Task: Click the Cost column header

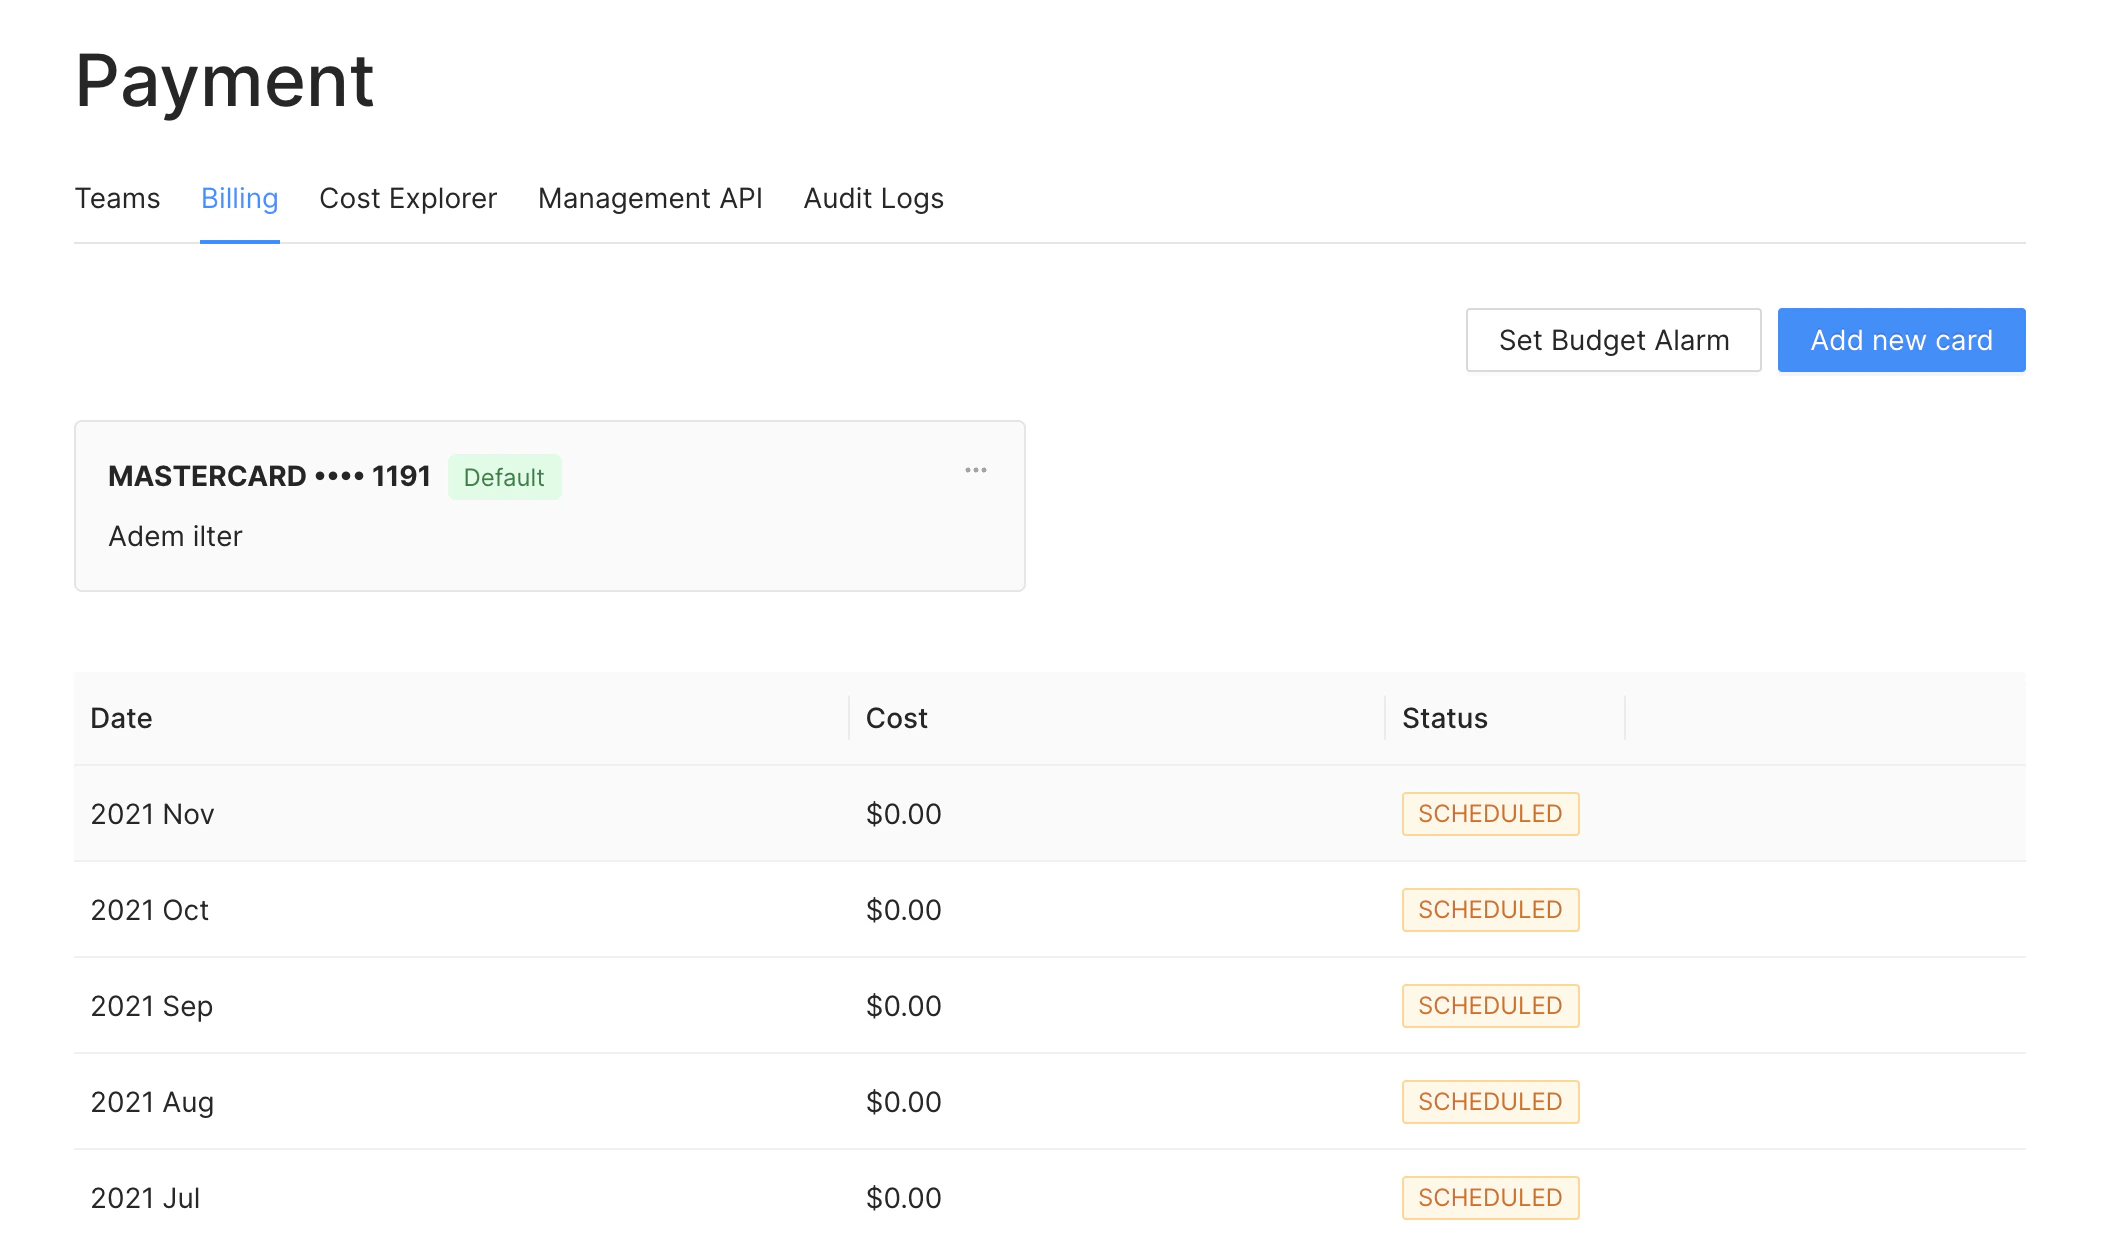Action: (896, 718)
